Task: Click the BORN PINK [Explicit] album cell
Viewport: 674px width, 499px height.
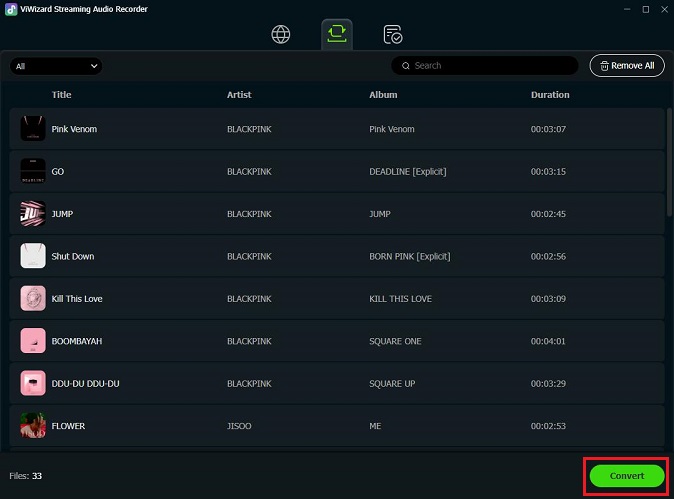Action: [x=410, y=256]
